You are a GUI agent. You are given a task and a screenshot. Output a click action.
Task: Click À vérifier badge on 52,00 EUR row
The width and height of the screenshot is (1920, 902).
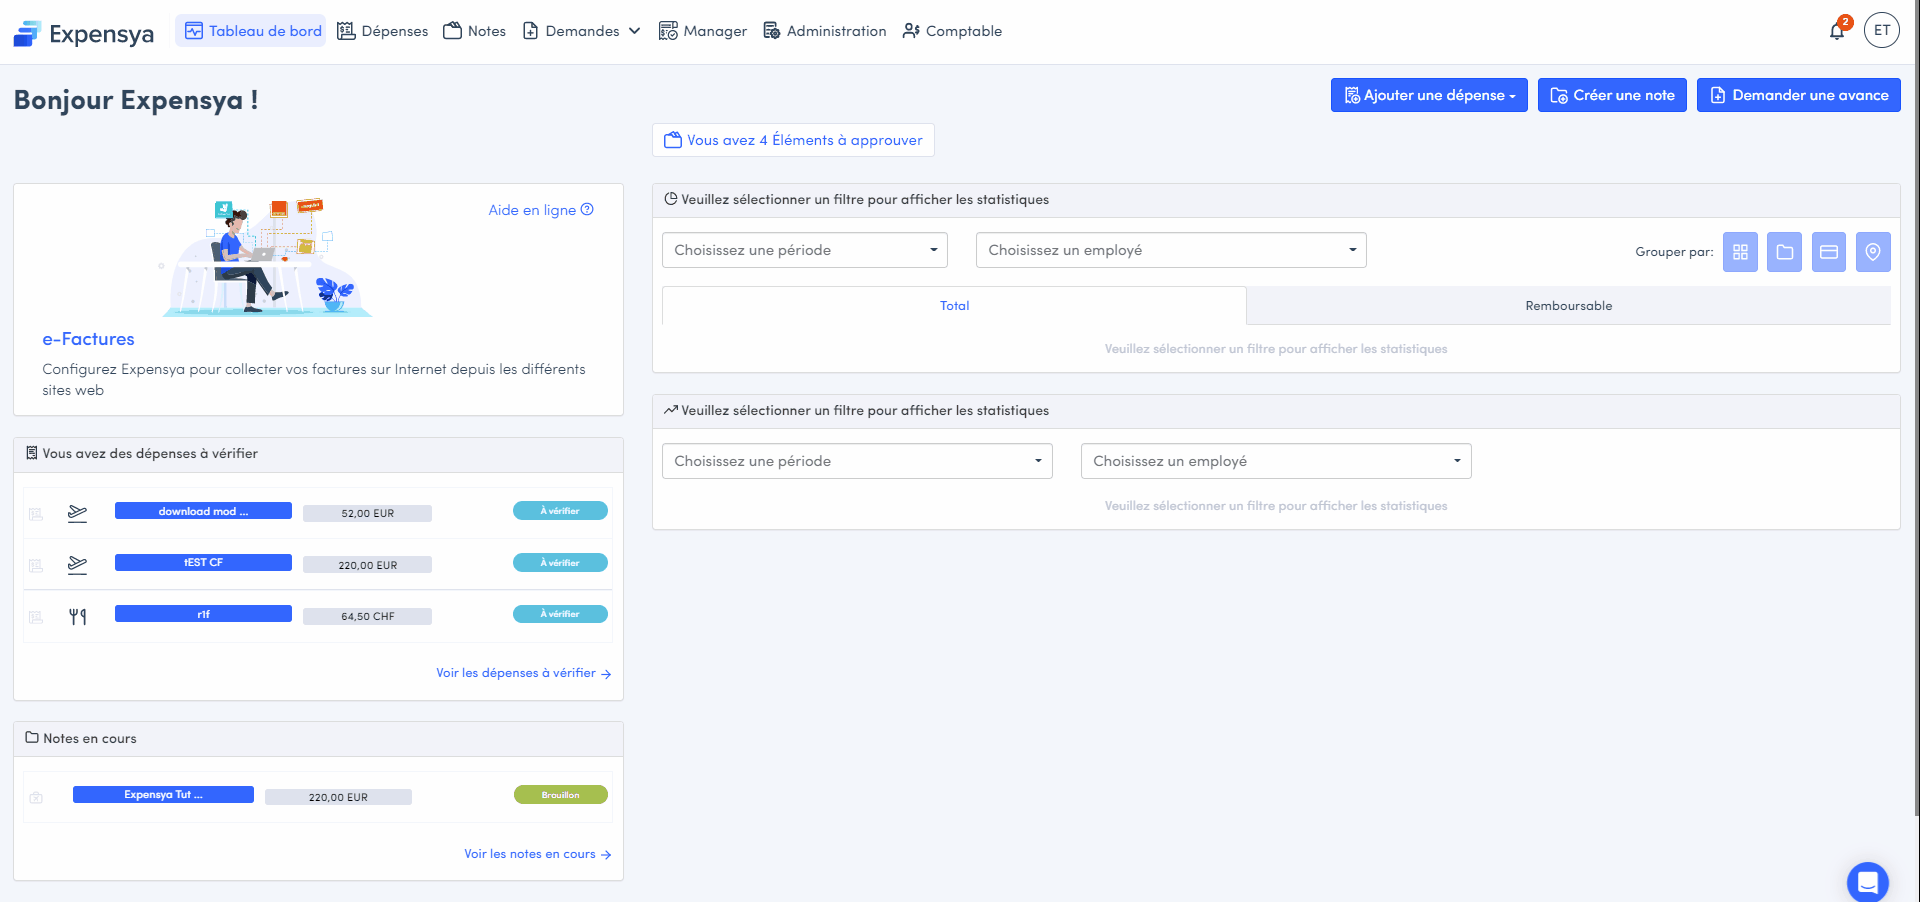coord(560,511)
